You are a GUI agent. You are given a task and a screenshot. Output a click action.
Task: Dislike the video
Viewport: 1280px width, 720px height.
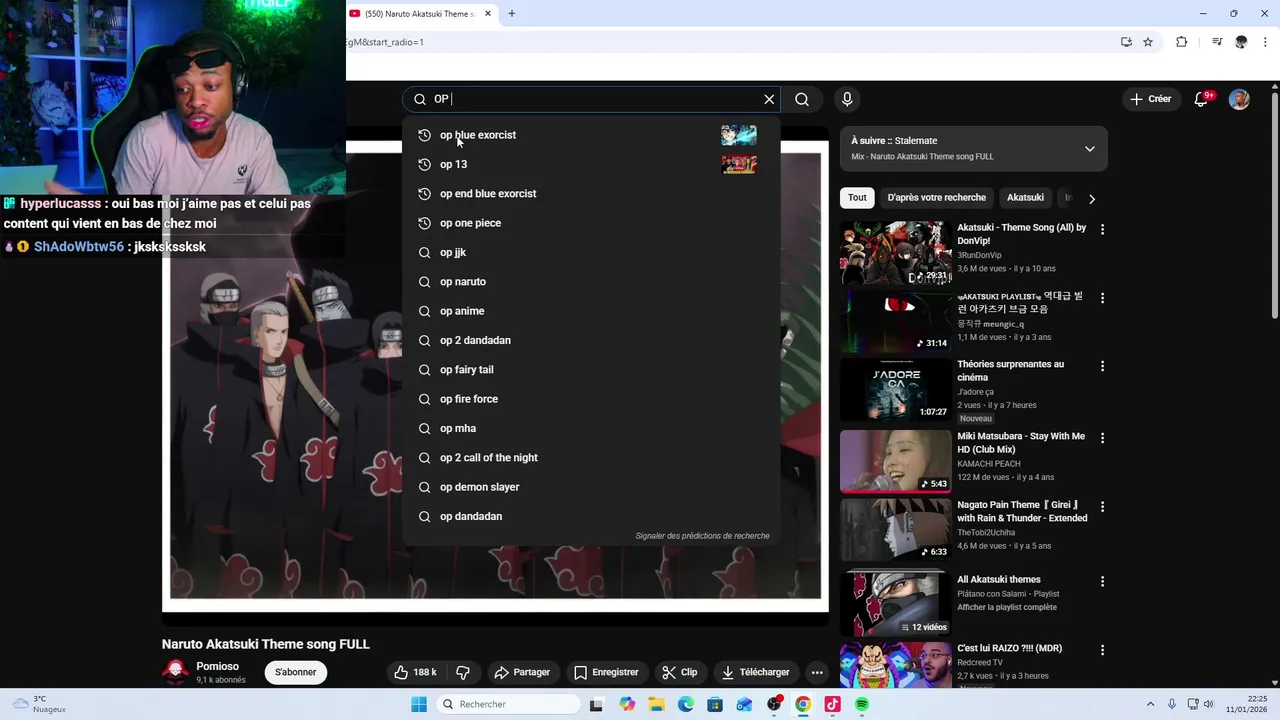coord(463,672)
